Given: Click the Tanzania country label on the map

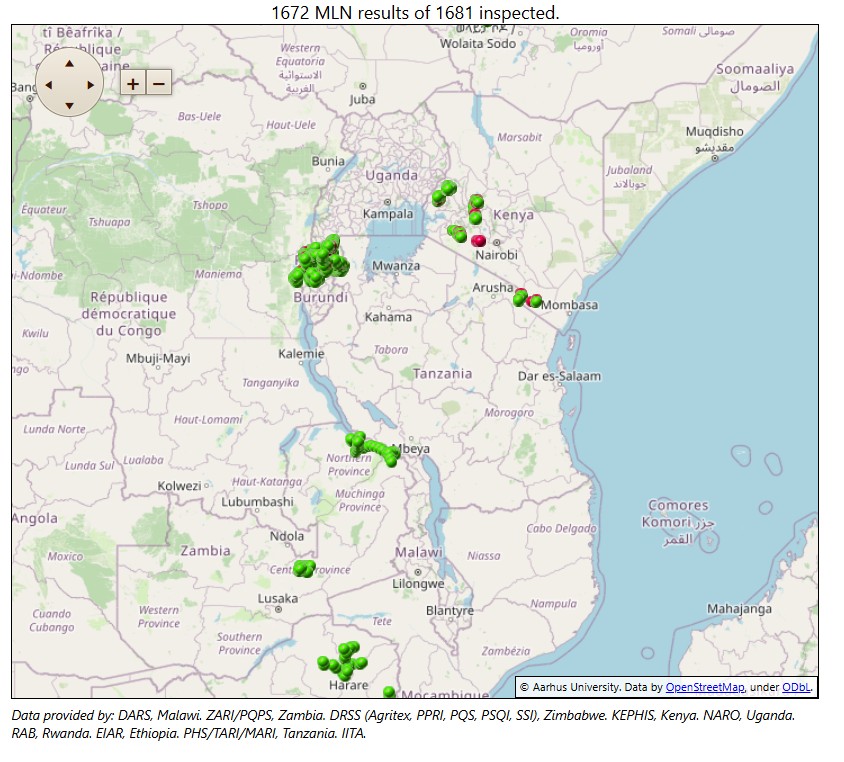Looking at the screenshot, I should tap(442, 373).
